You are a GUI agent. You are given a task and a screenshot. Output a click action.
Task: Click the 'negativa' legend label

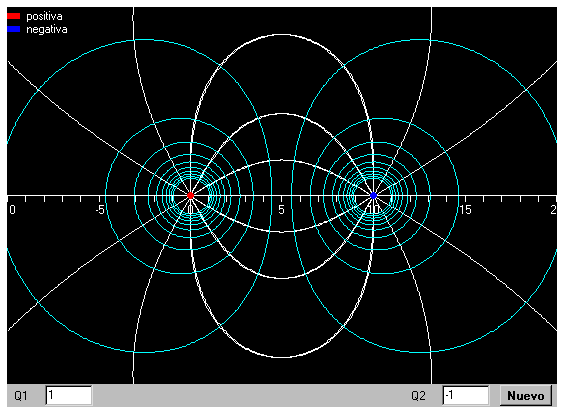pyautogui.click(x=47, y=29)
